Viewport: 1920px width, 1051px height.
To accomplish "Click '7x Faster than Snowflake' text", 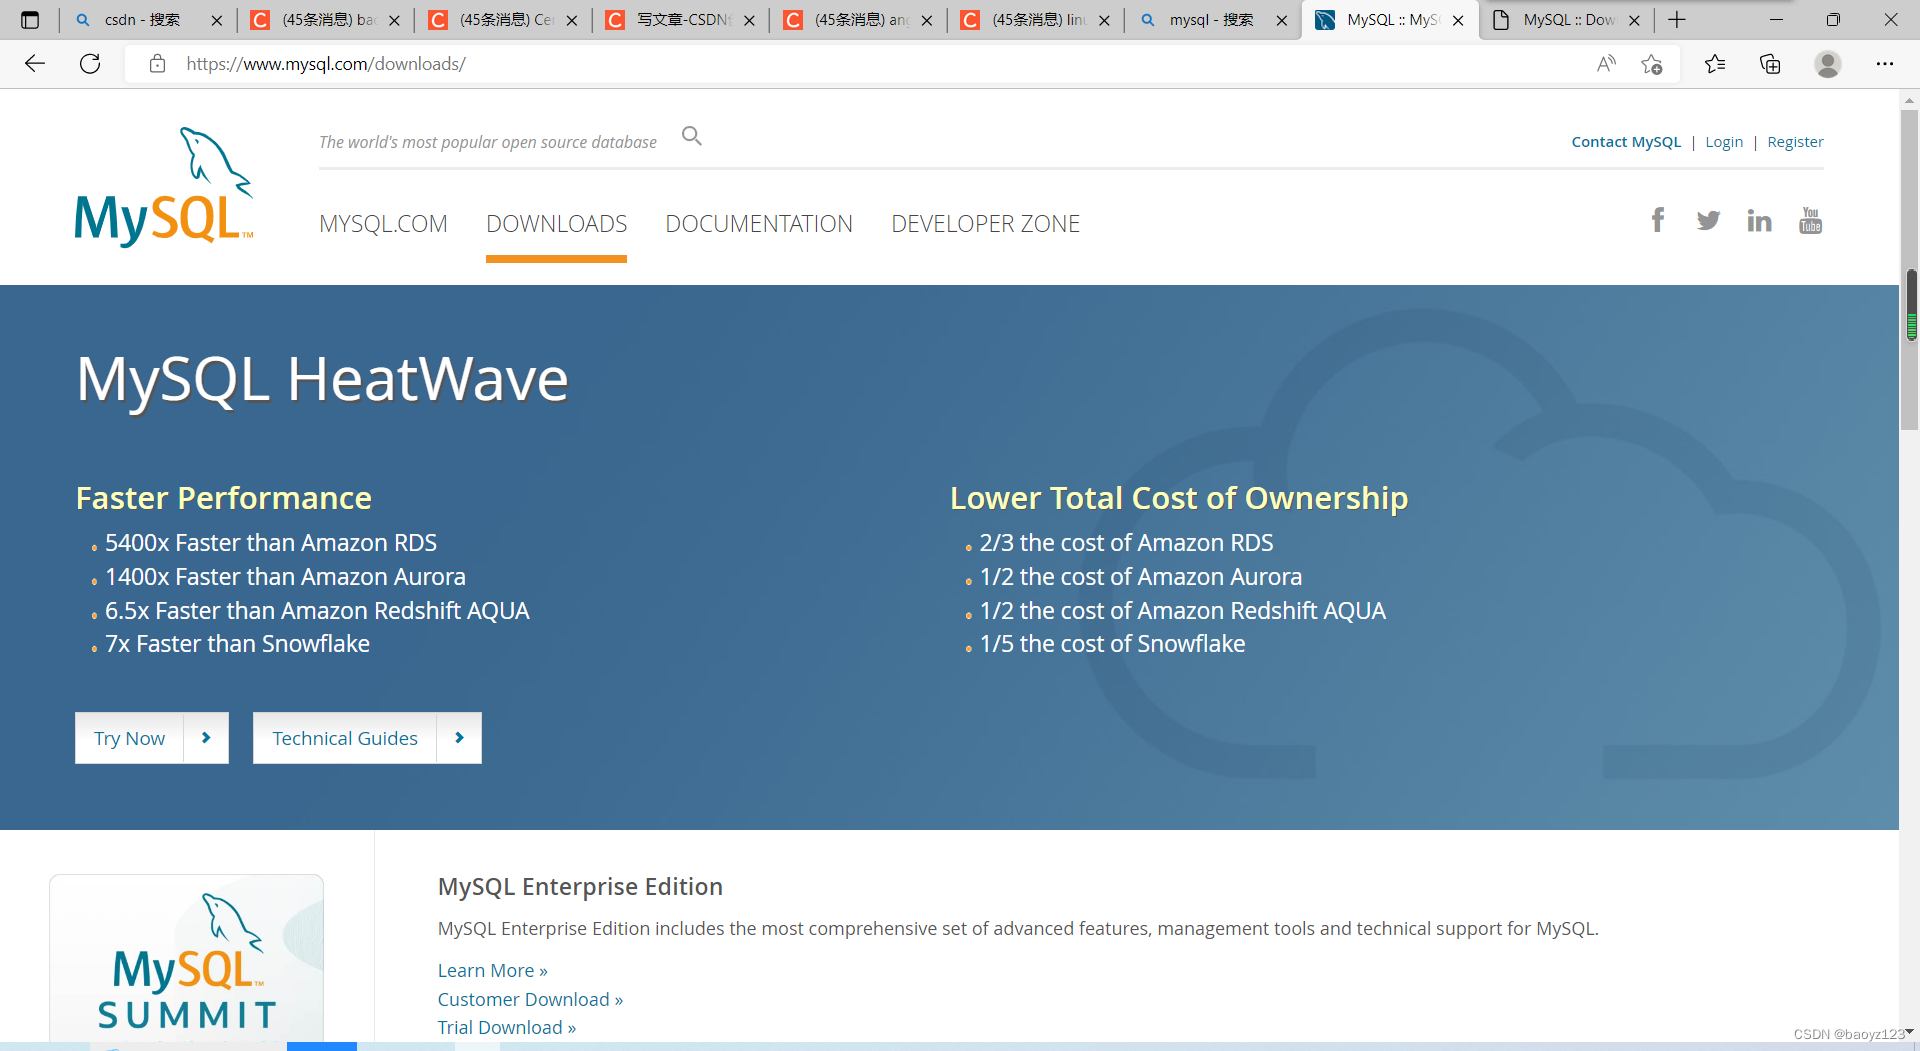I will point(237,644).
